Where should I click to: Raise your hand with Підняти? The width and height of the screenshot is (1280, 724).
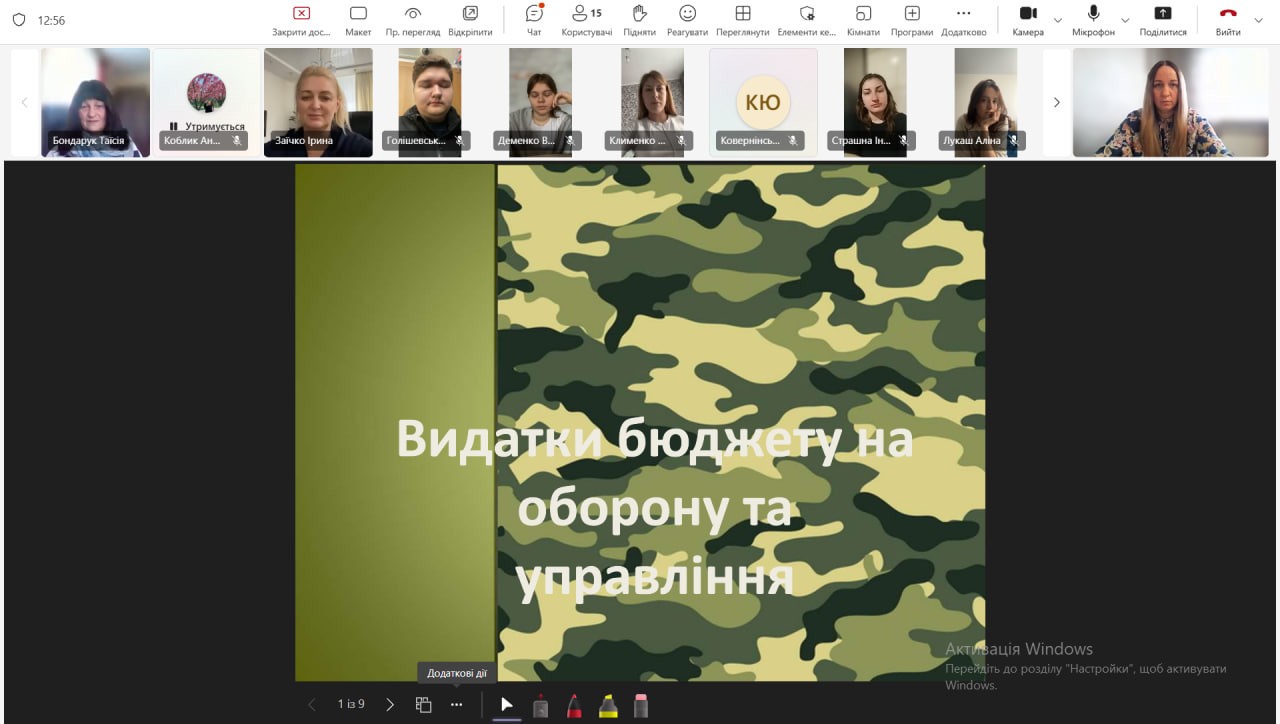(639, 20)
